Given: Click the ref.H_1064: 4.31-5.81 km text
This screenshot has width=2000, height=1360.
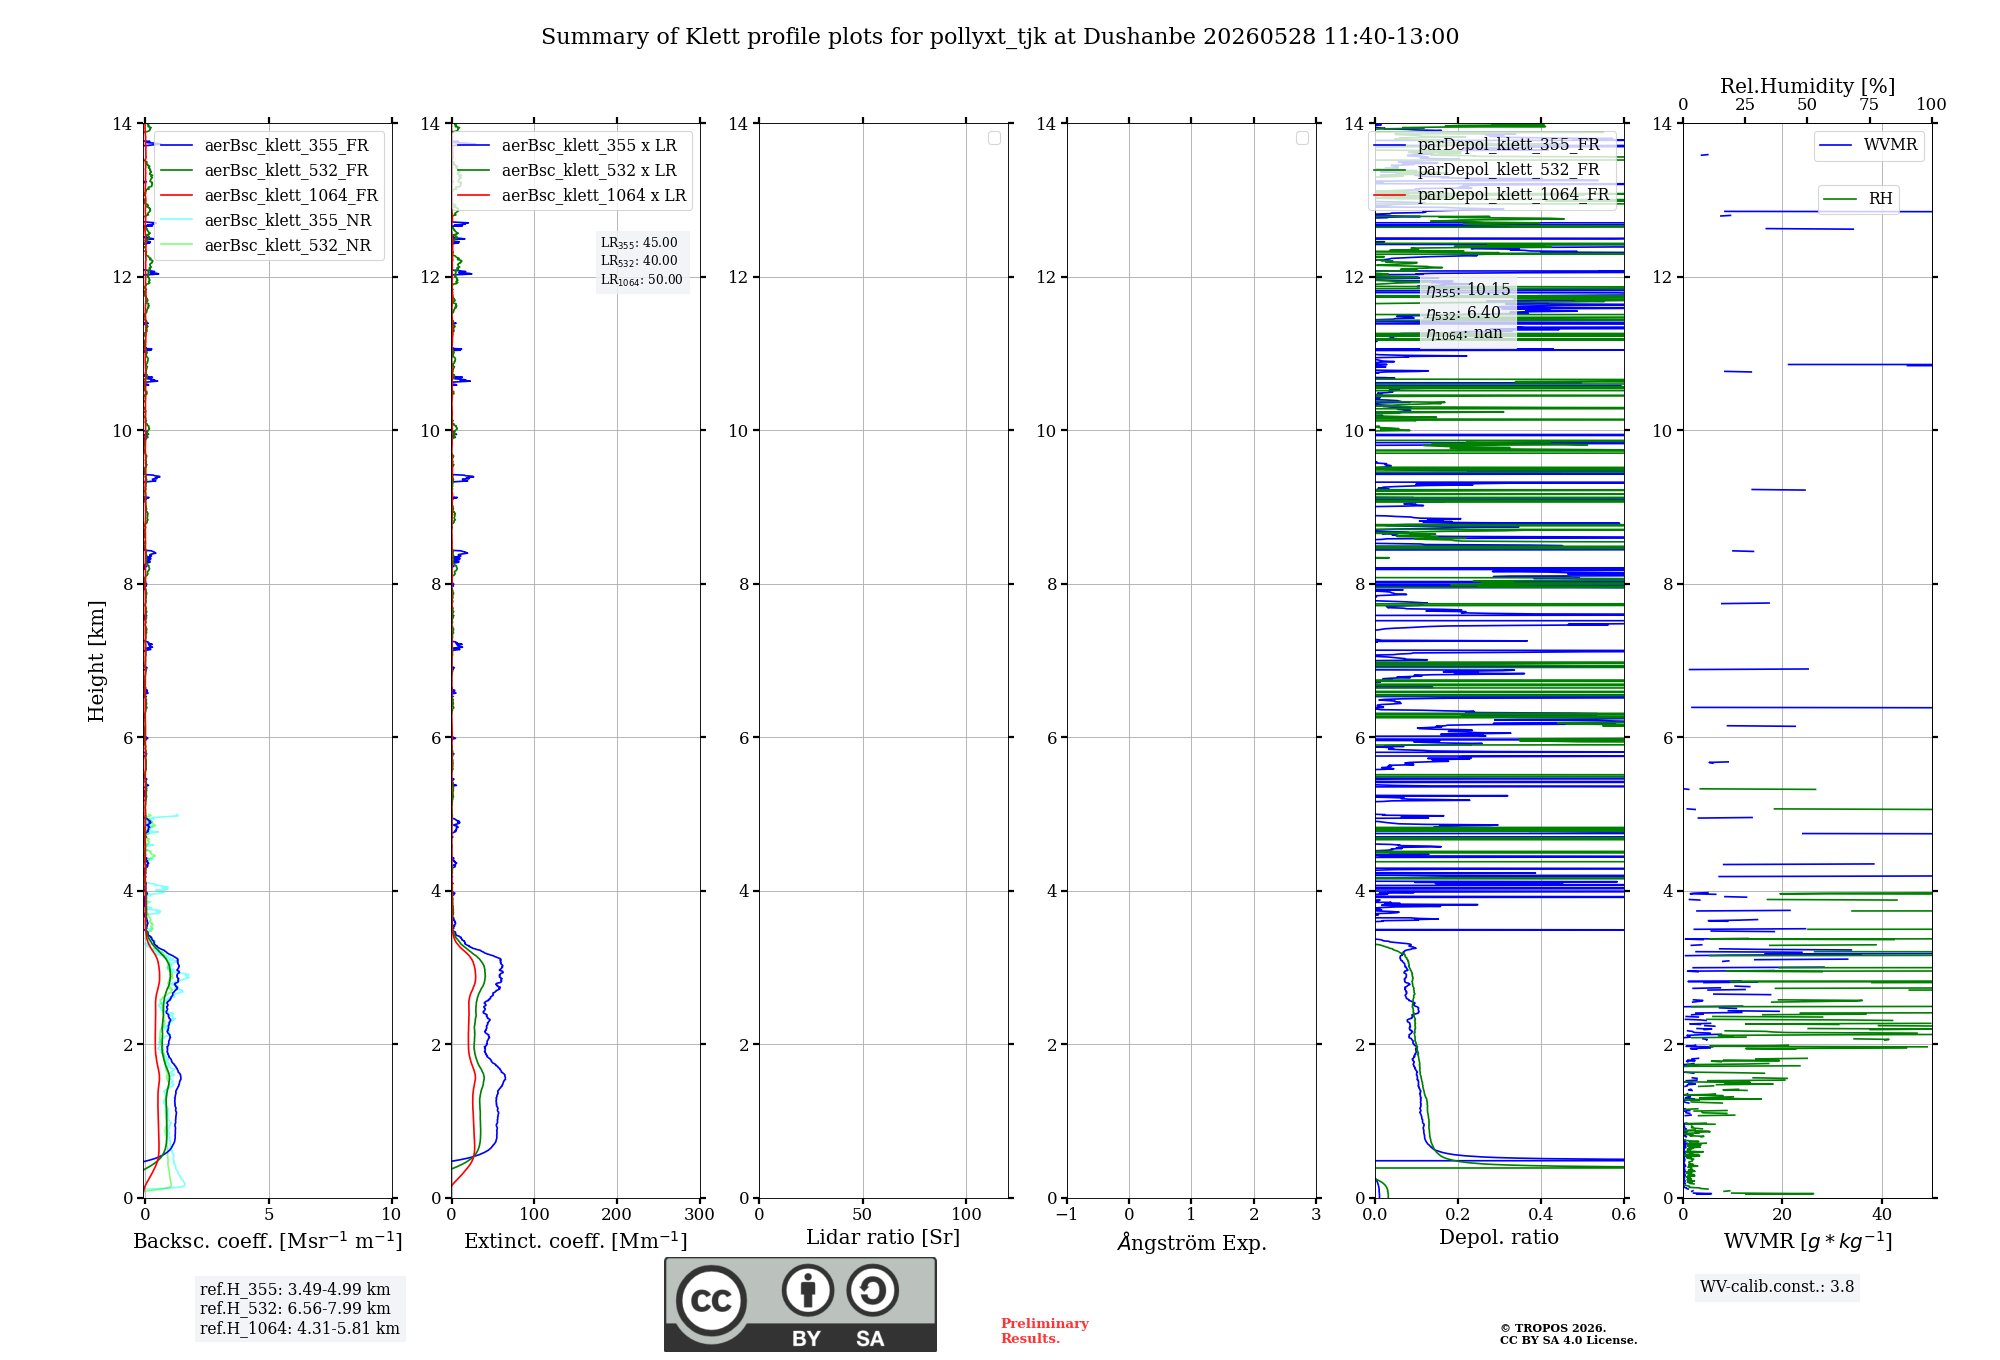Looking at the screenshot, I should [300, 1329].
